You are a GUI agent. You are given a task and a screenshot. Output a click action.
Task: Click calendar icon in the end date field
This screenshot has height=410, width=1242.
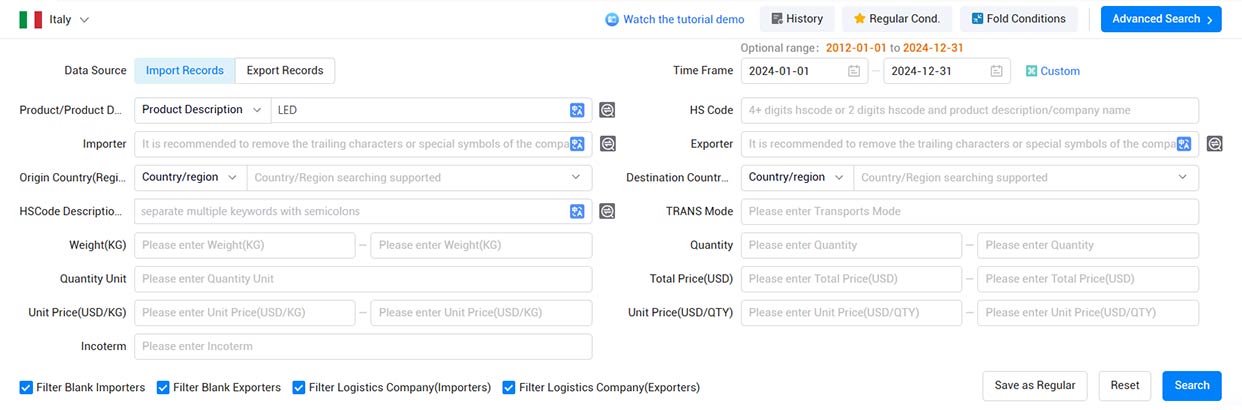click(x=996, y=71)
